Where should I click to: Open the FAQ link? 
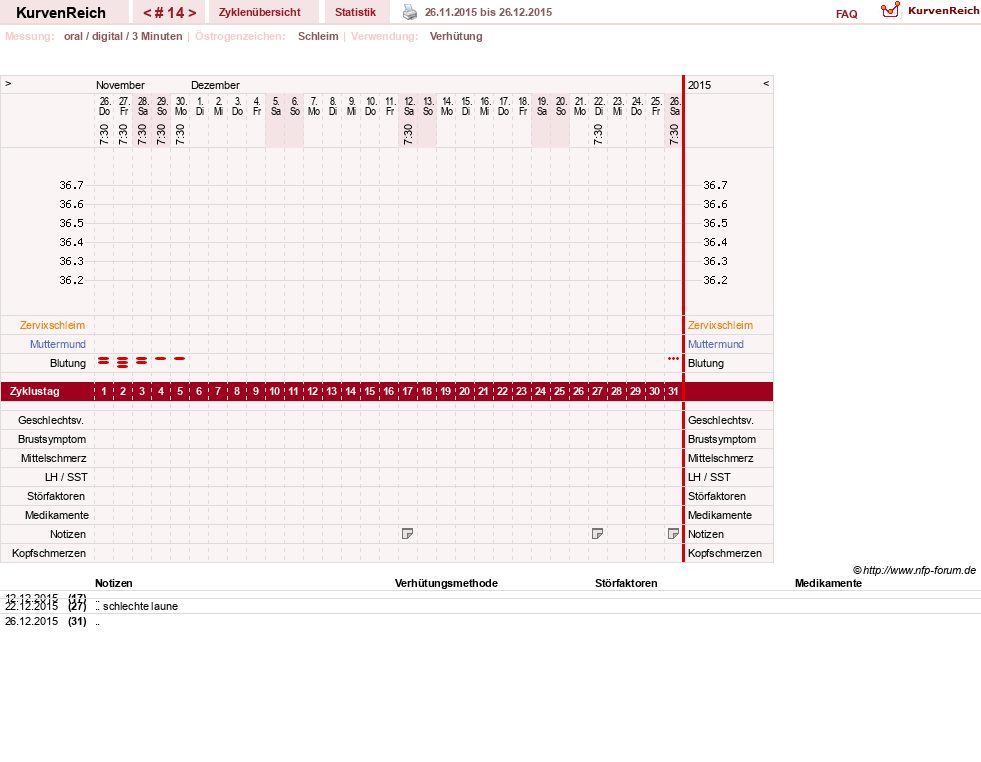coord(846,14)
